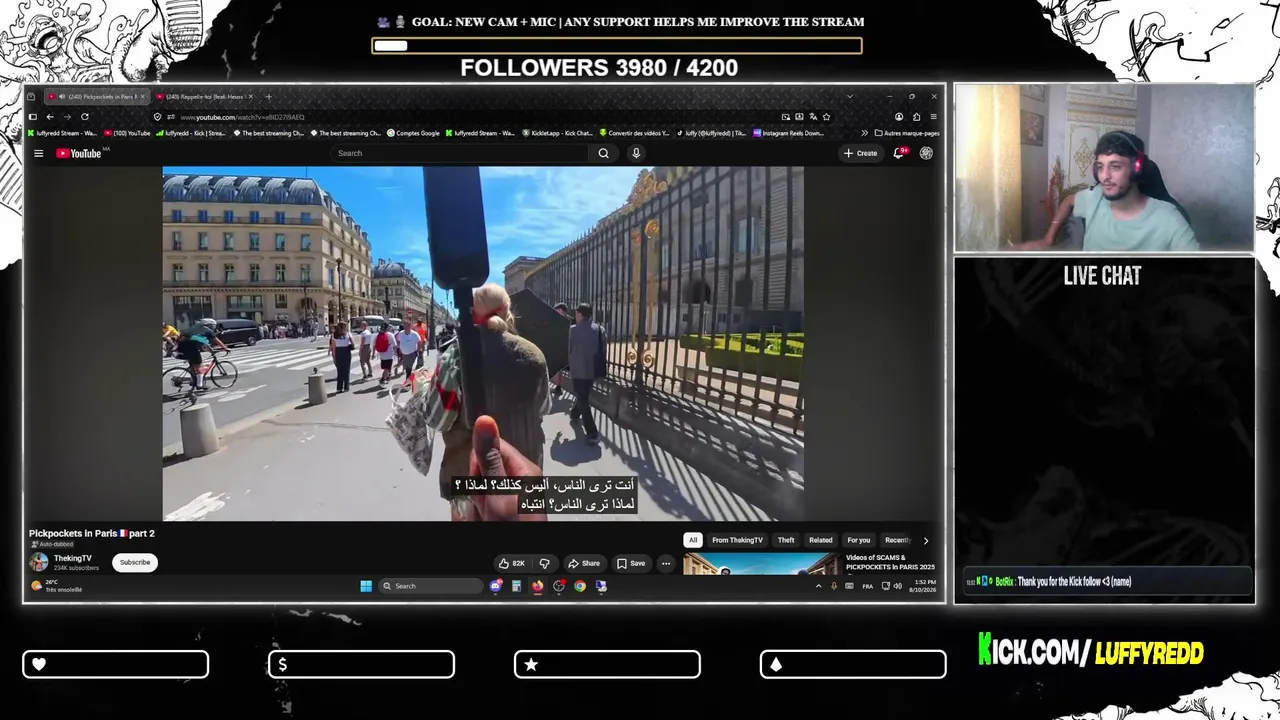The width and height of the screenshot is (1280, 720).
Task: Show more filter chips with the arrow
Action: coord(925,540)
